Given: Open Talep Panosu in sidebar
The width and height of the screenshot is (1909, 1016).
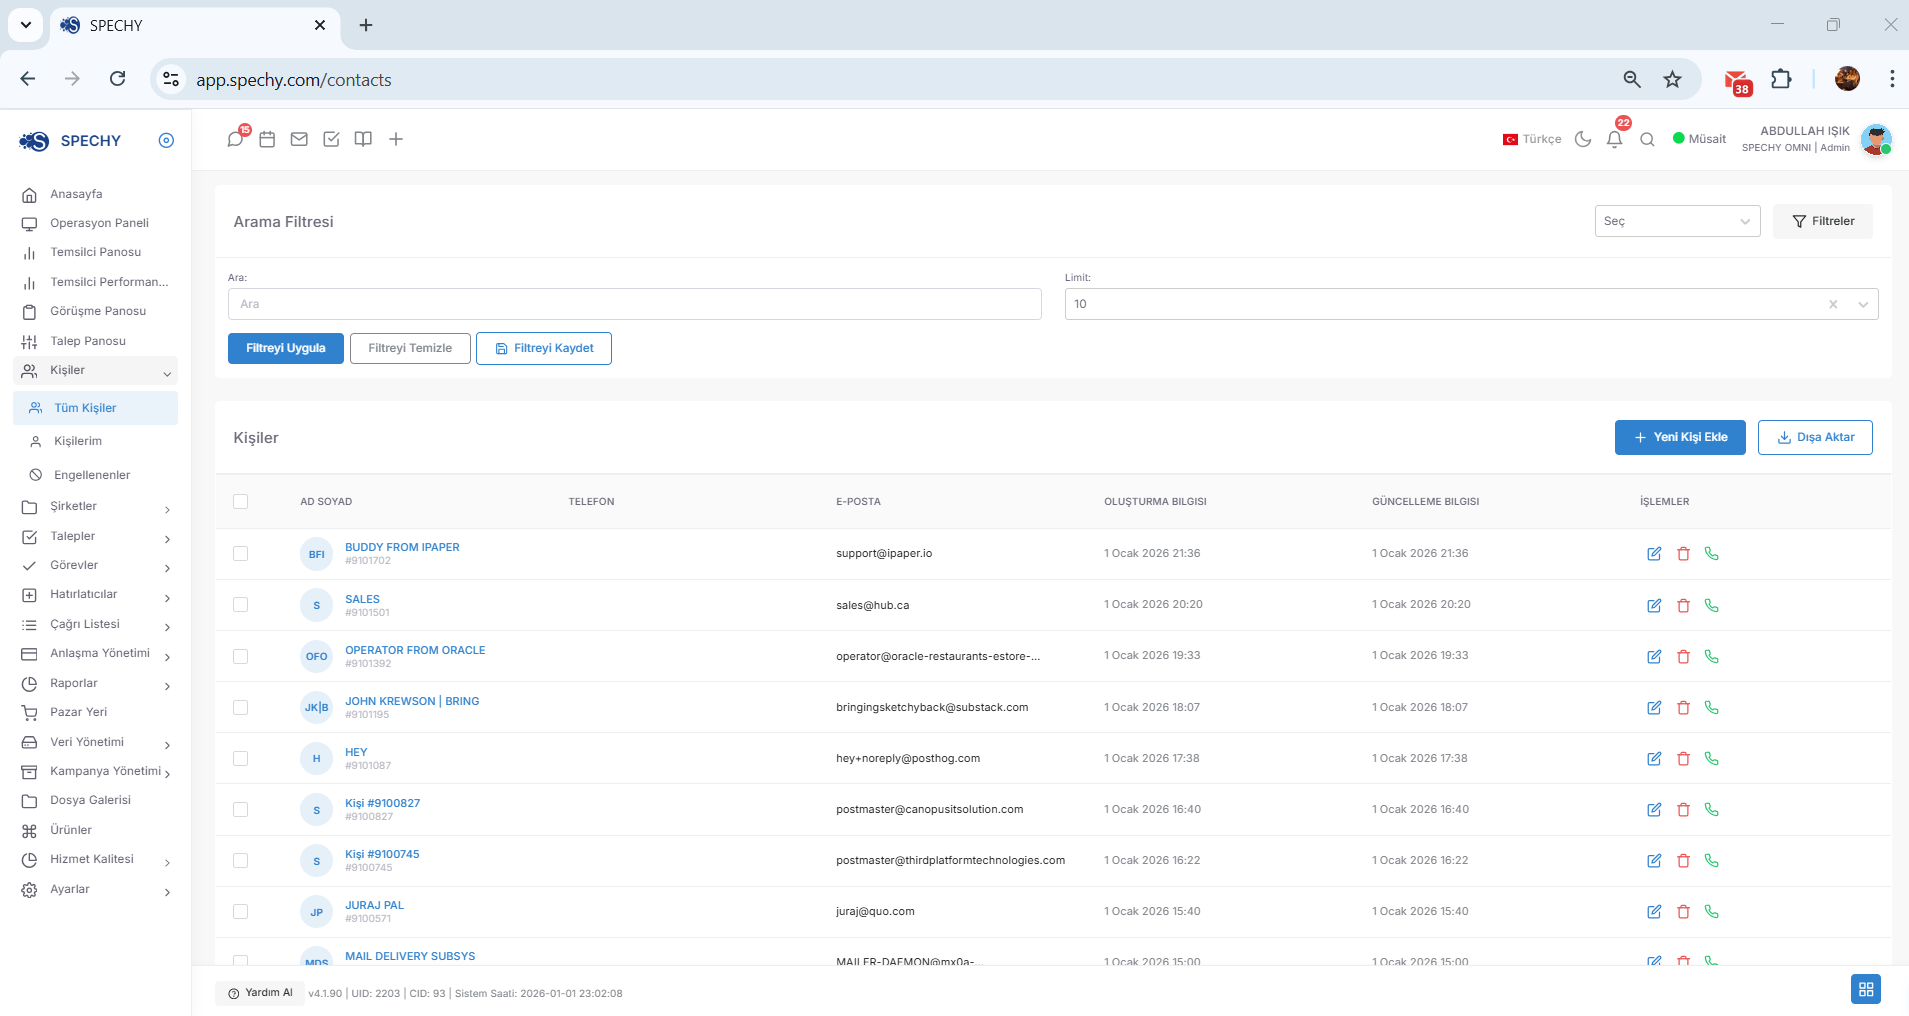Looking at the screenshot, I should click(88, 341).
